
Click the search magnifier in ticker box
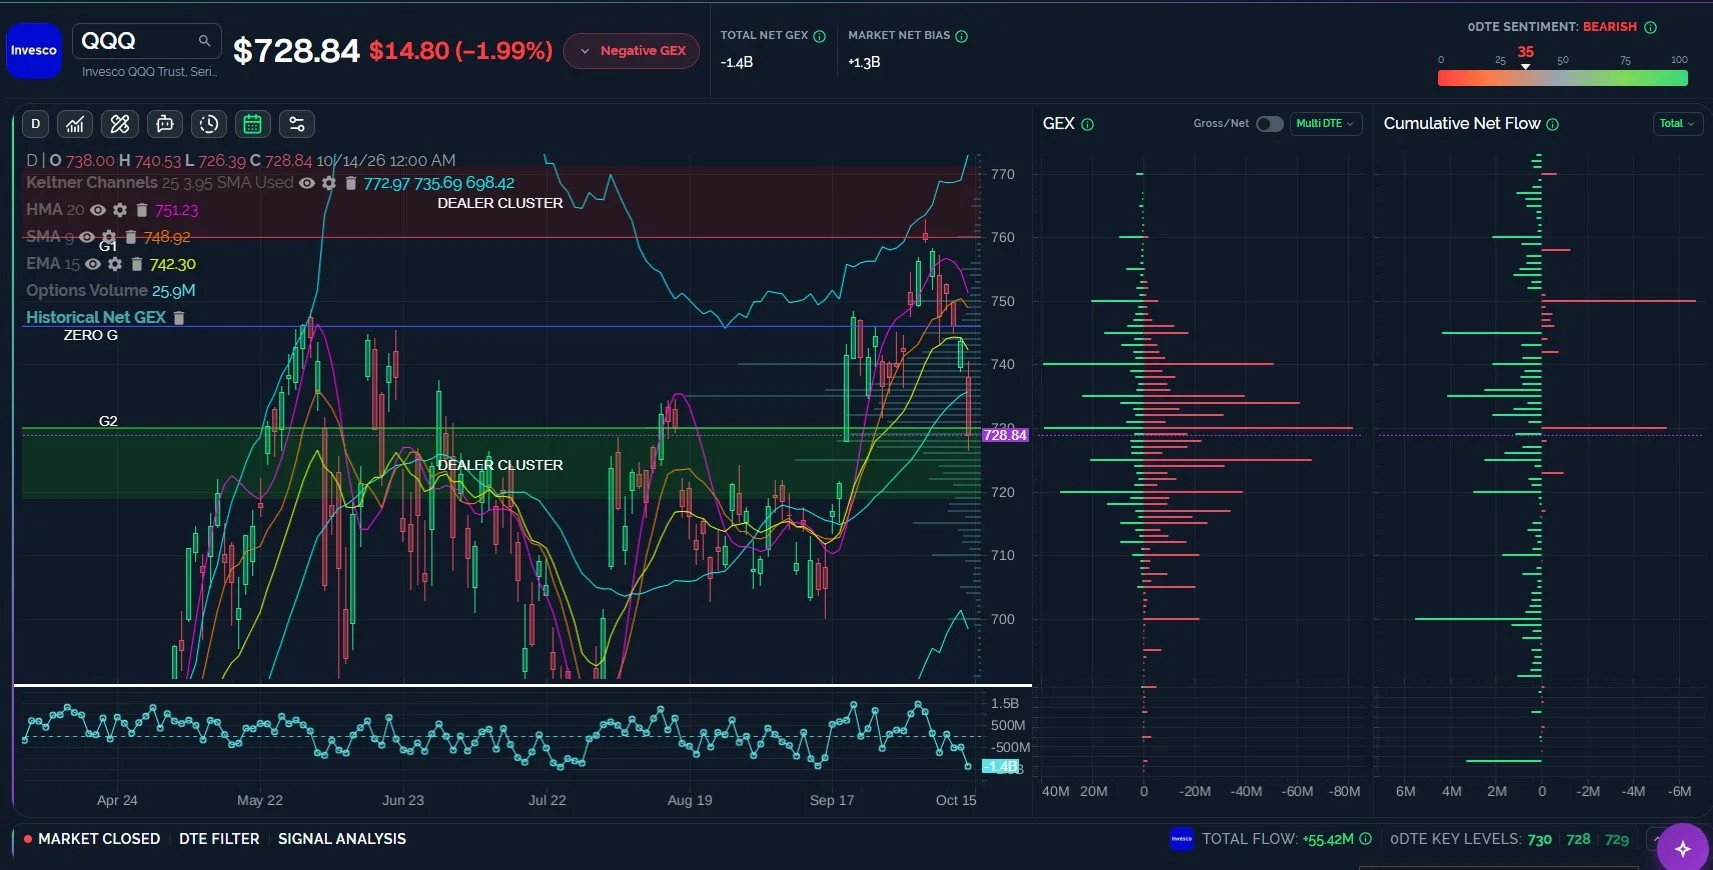(x=204, y=41)
